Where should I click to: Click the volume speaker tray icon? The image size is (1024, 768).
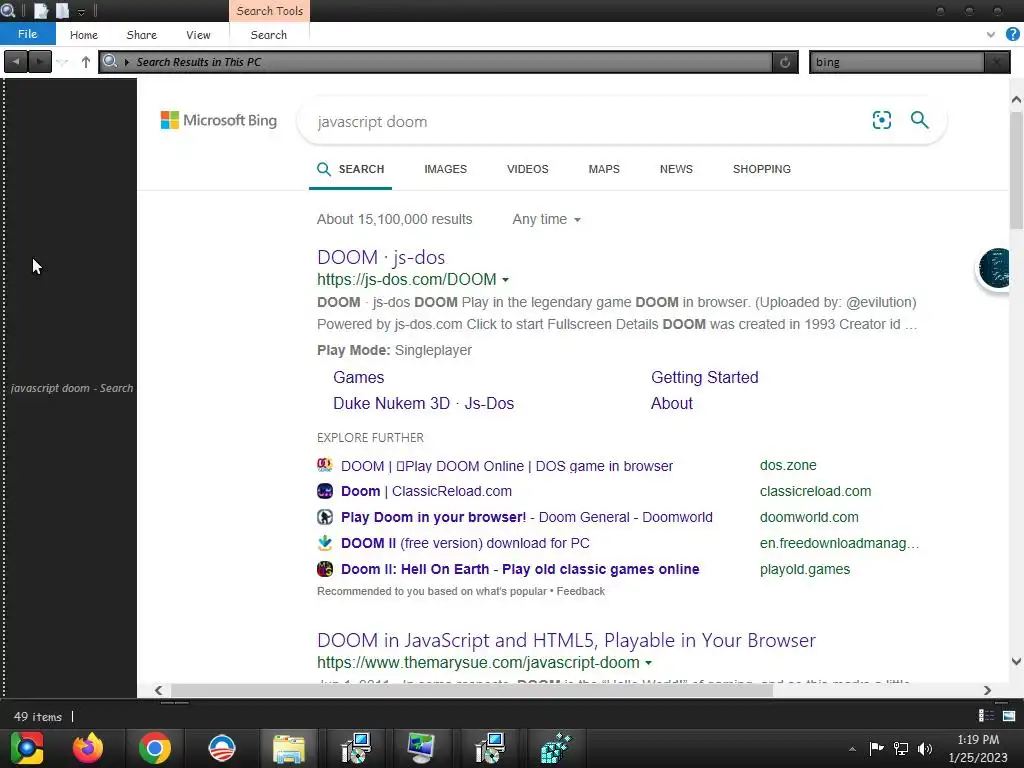tap(925, 749)
